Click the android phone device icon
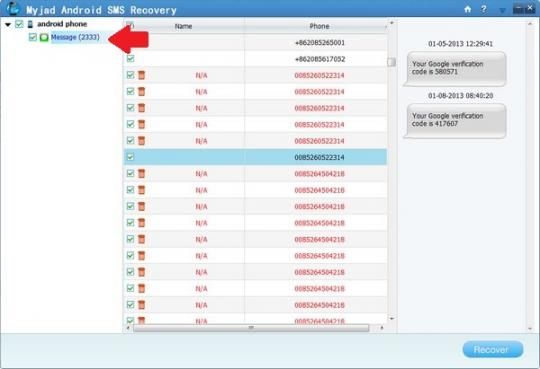 pyautogui.click(x=30, y=24)
